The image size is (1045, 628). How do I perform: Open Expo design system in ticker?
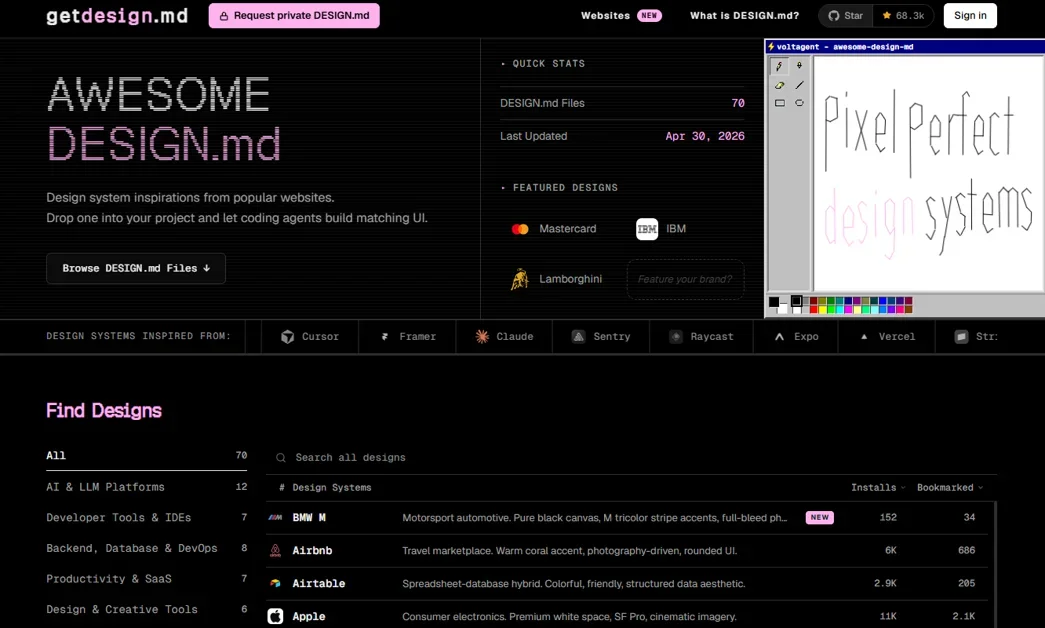coord(796,337)
